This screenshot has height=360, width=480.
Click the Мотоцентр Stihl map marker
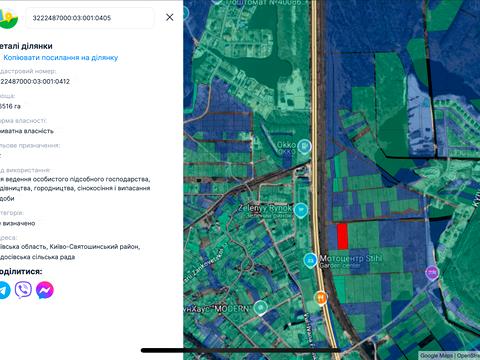point(310,260)
